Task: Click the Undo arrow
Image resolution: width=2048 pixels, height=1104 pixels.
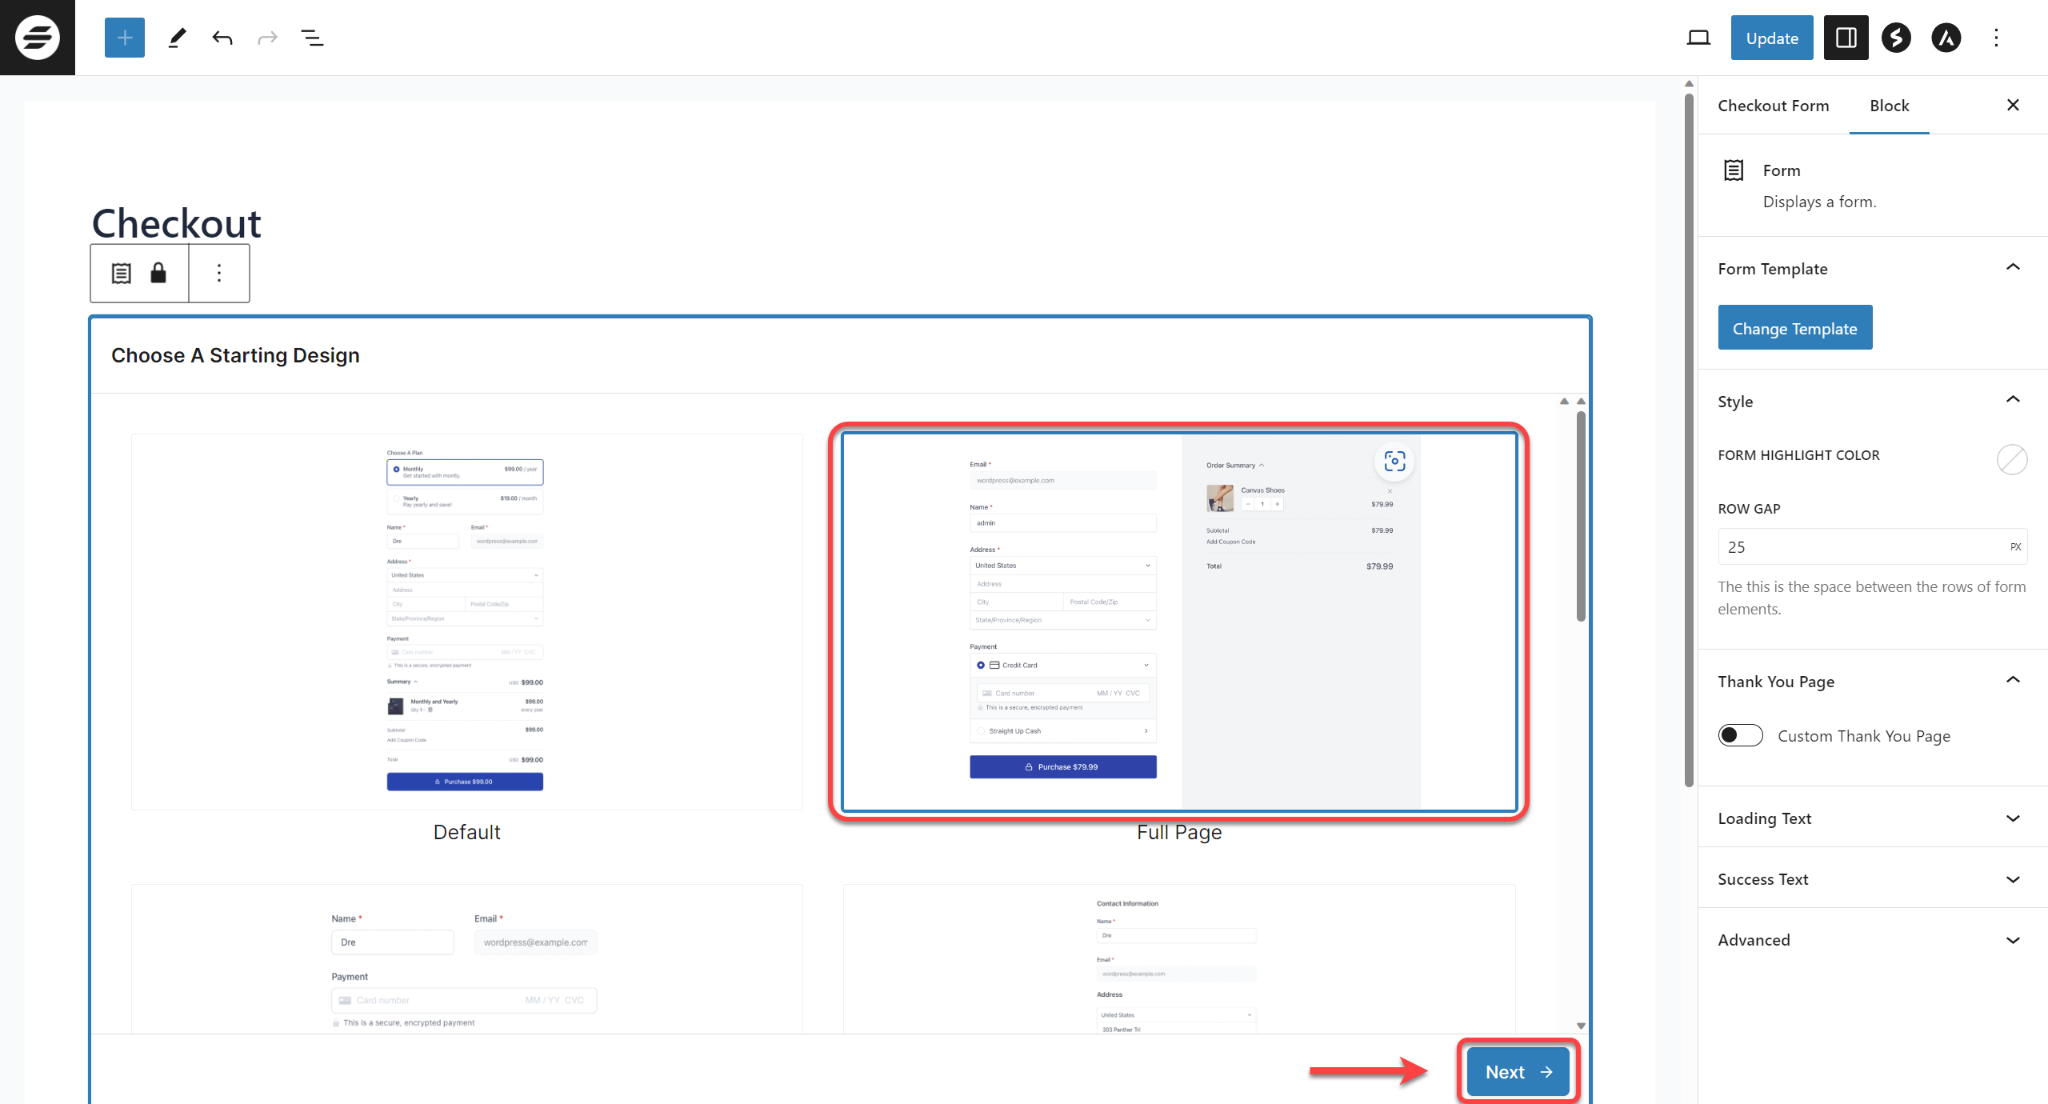Action: click(222, 37)
